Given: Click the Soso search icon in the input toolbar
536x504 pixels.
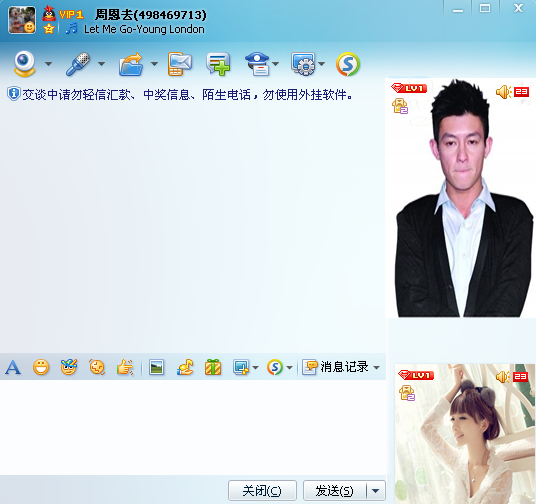Looking at the screenshot, I should 275,368.
